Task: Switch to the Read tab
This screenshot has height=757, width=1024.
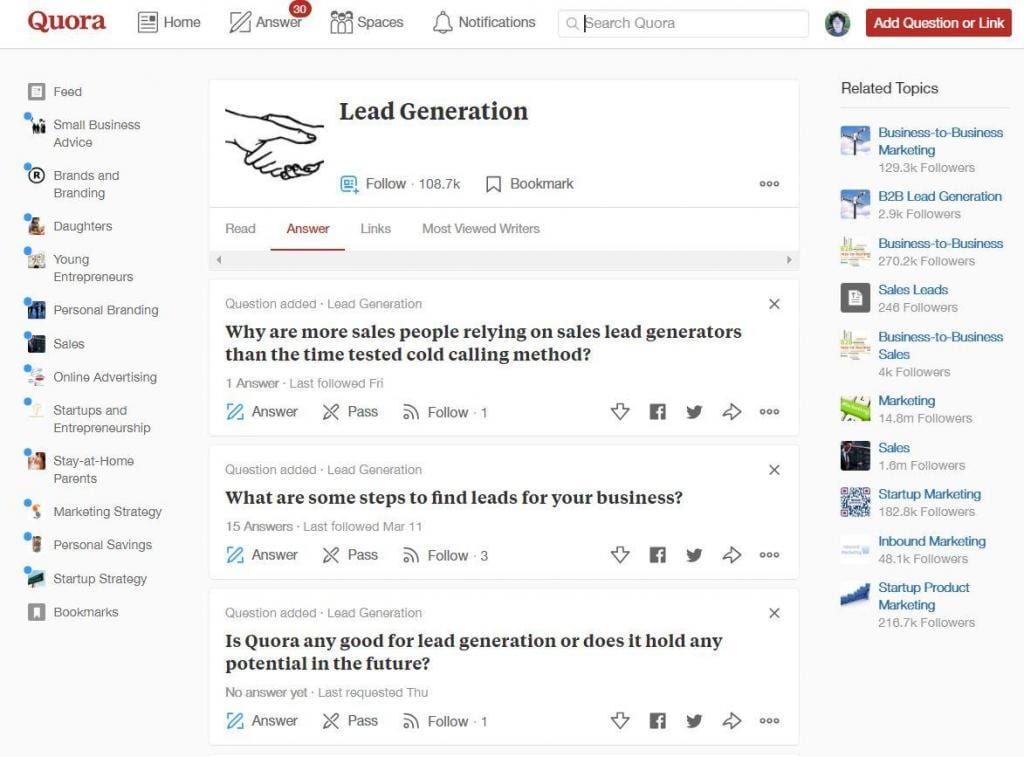Action: tap(240, 229)
